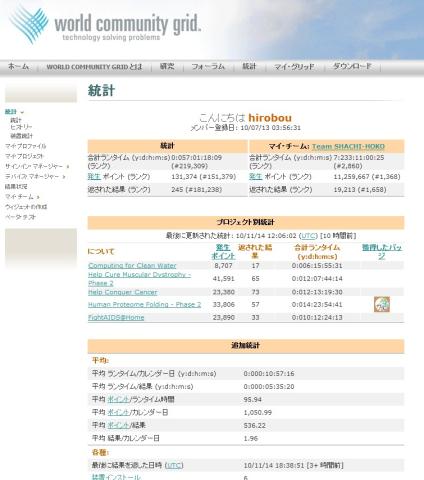Open the Team SHACHI-HOKO link
This screenshot has height=480, width=424.
(x=348, y=146)
